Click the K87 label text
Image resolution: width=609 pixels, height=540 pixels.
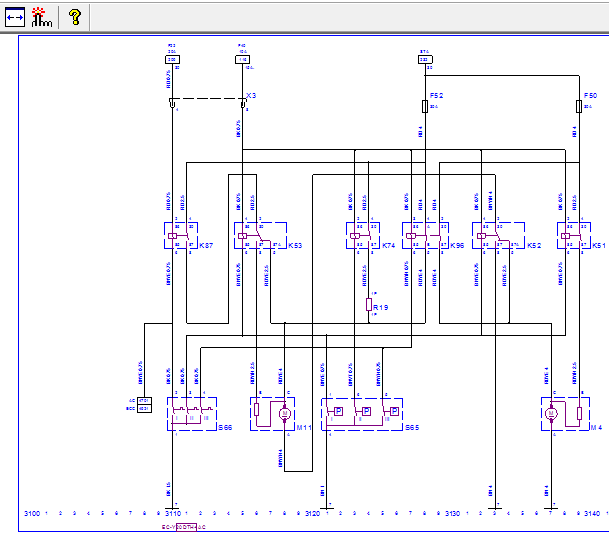(x=206, y=245)
